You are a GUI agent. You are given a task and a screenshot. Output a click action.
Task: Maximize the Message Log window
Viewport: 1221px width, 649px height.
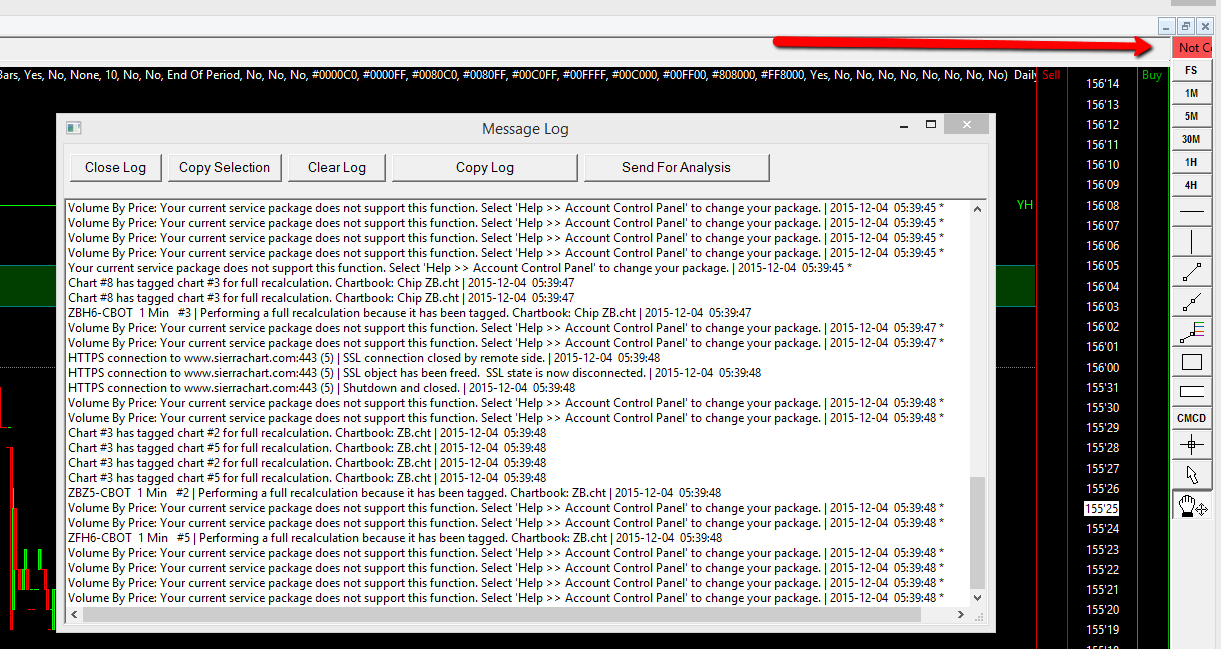[930, 125]
